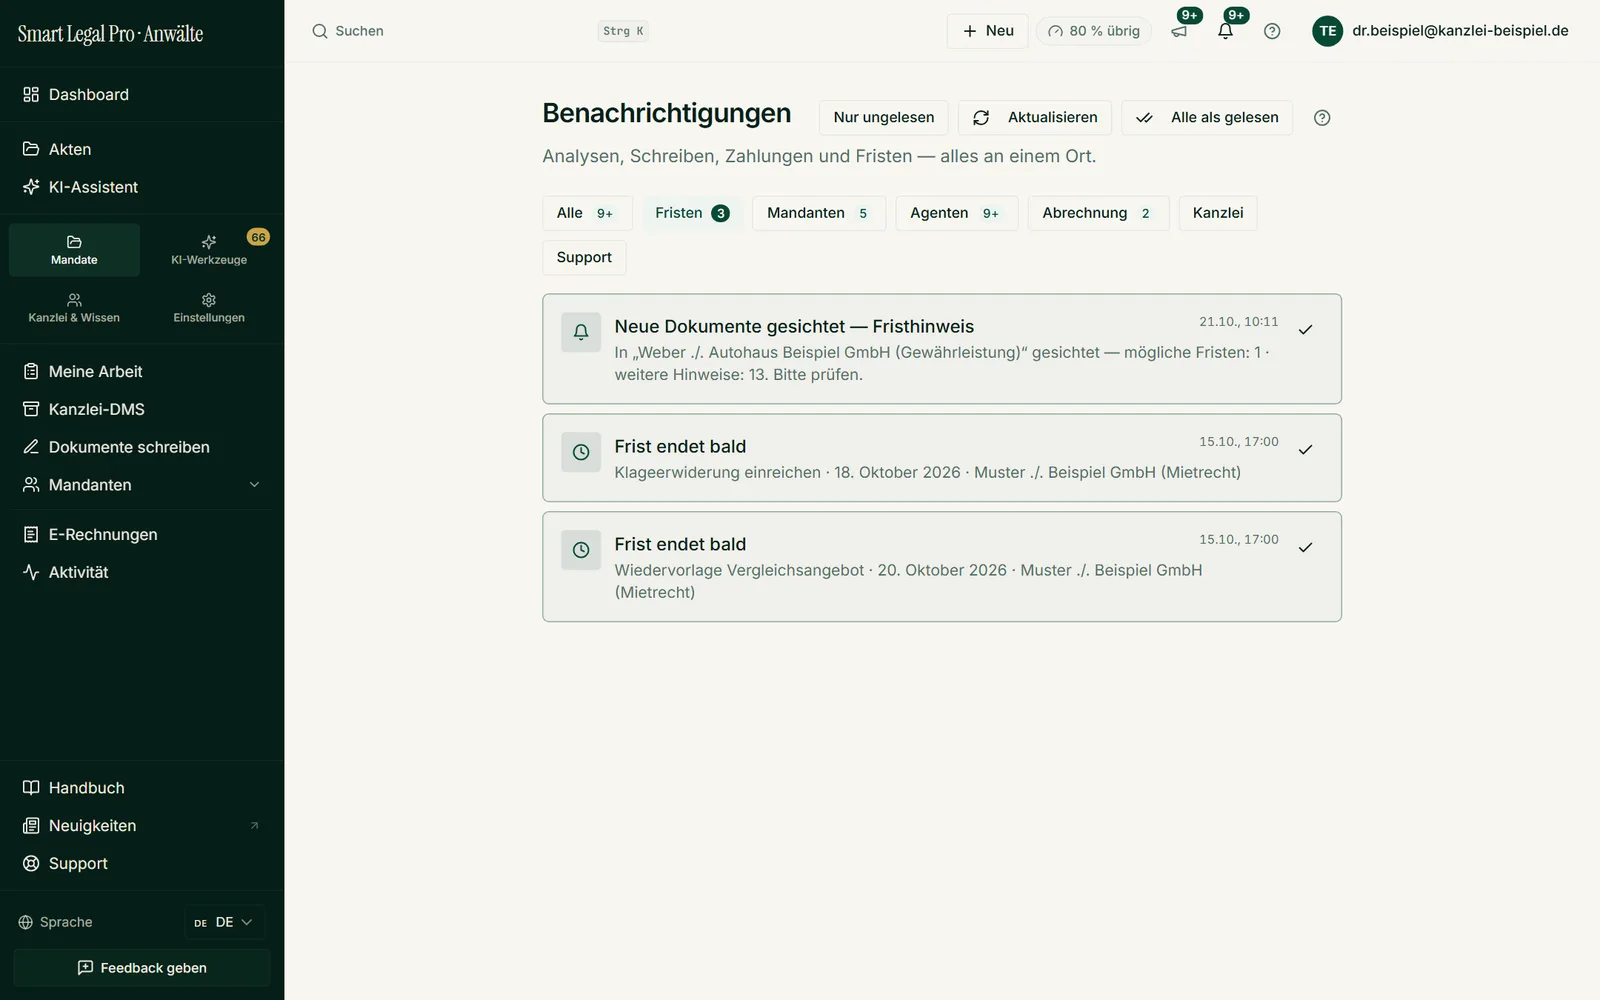The width and height of the screenshot is (1600, 1000).
Task: Switch to the Fristen tab
Action: click(692, 213)
